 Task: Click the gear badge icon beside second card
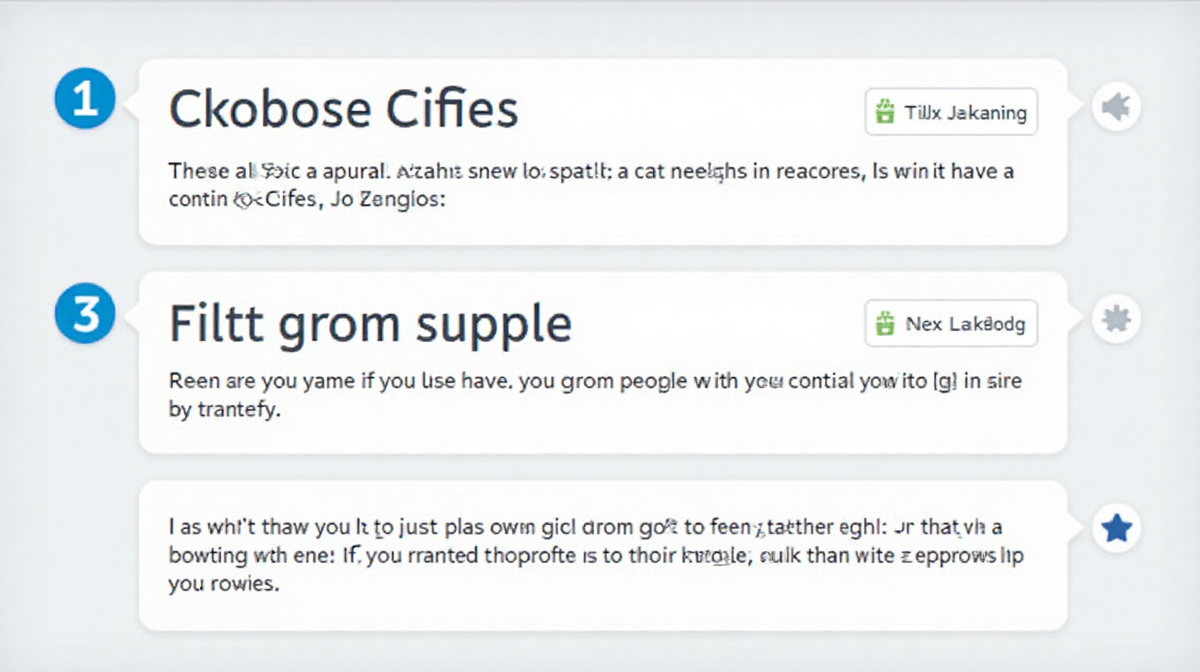click(x=1116, y=320)
